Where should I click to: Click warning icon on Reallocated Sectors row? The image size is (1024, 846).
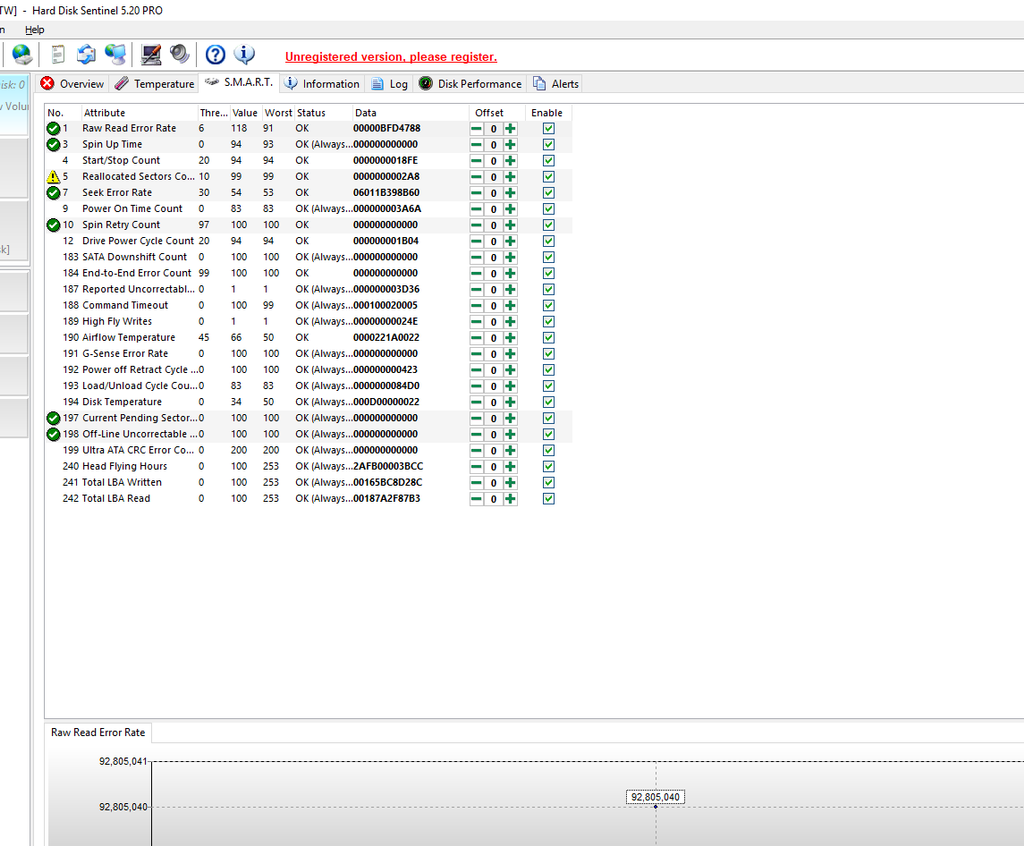[x=54, y=176]
